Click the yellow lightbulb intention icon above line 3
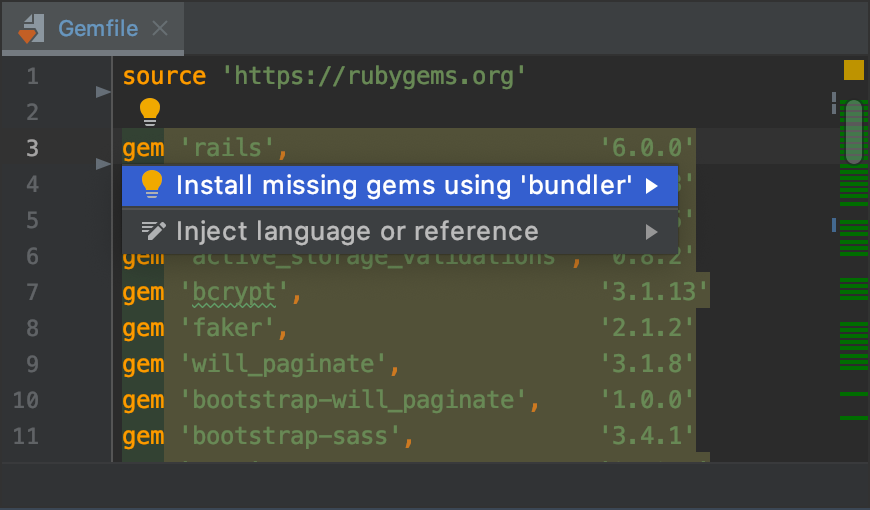 [150, 111]
